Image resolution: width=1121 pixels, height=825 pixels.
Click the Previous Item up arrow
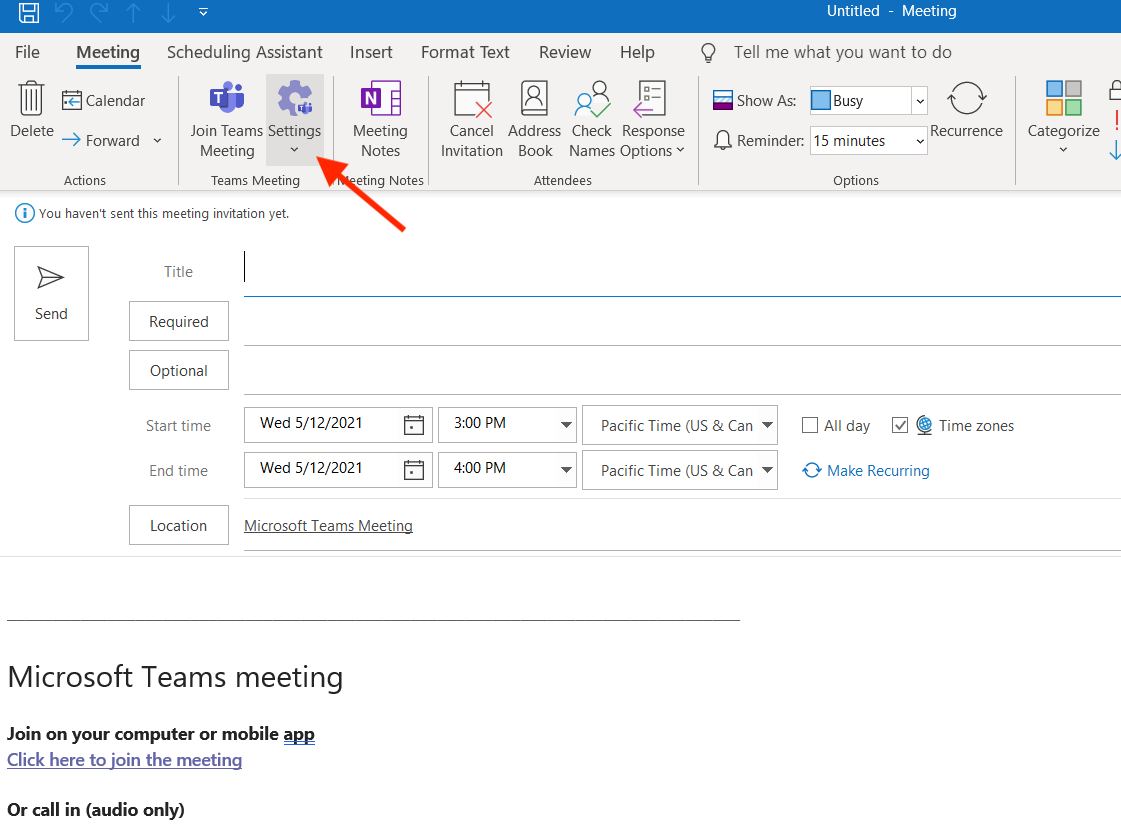134,11
